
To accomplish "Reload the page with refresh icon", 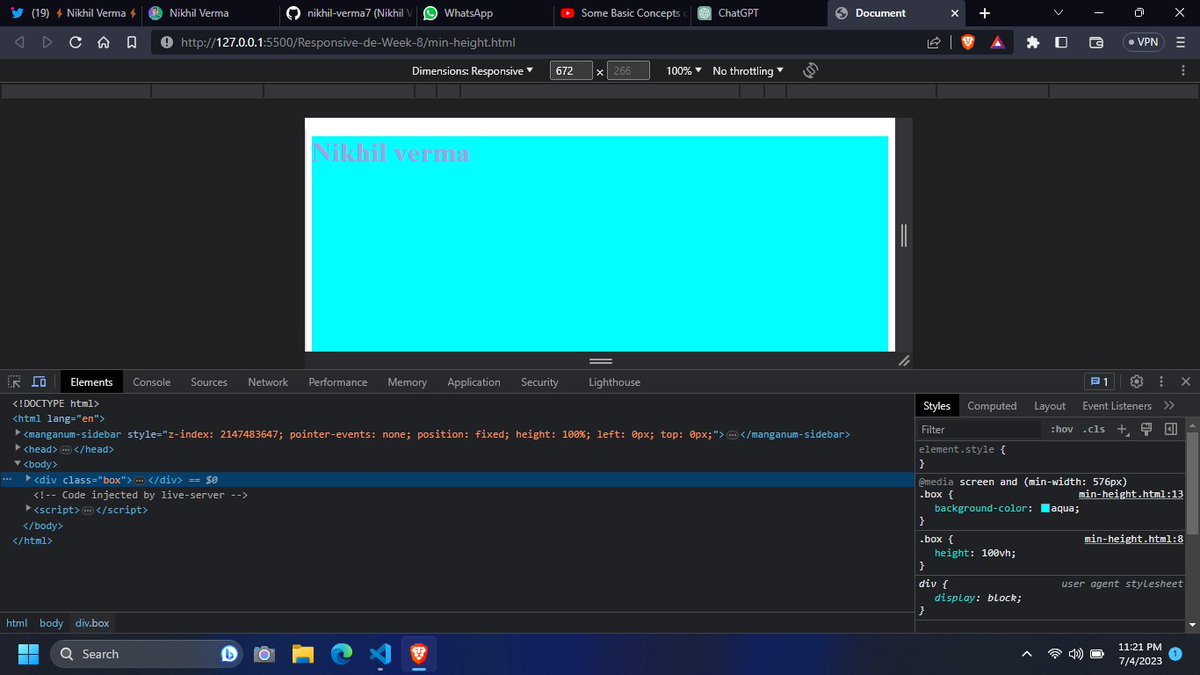I will pos(75,43).
